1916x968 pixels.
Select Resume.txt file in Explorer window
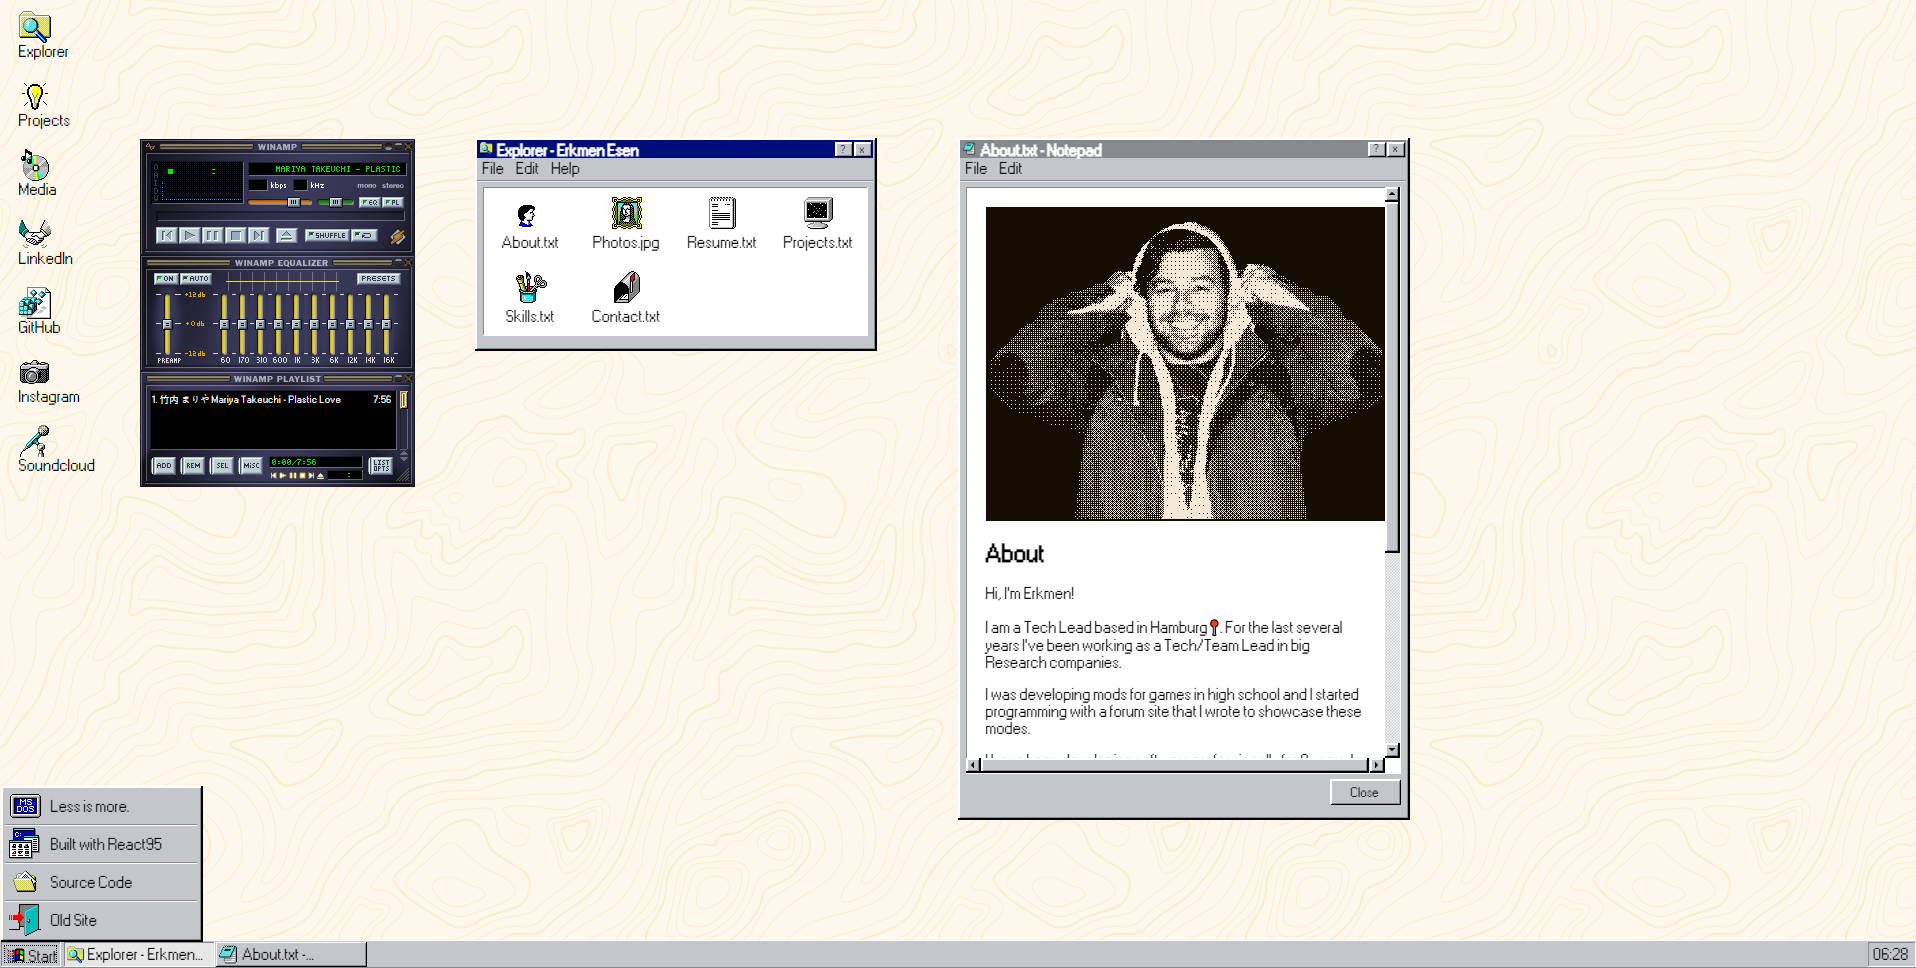coord(721,224)
